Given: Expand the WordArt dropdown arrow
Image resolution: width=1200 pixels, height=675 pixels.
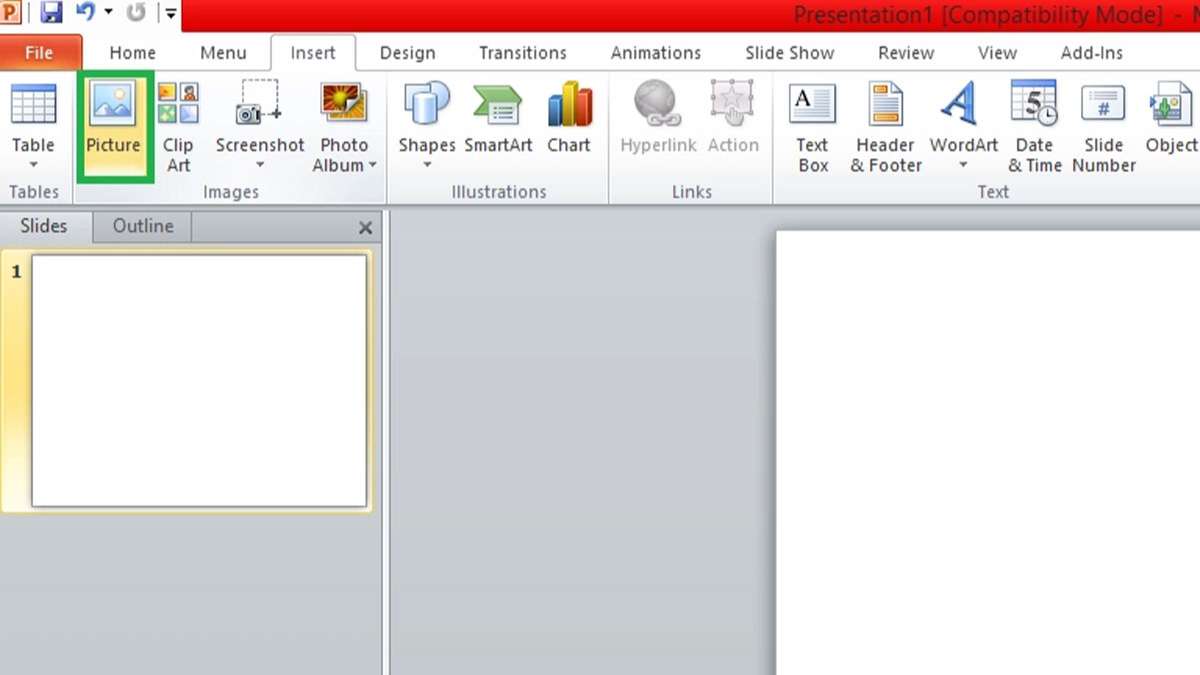Looking at the screenshot, I should 964,166.
